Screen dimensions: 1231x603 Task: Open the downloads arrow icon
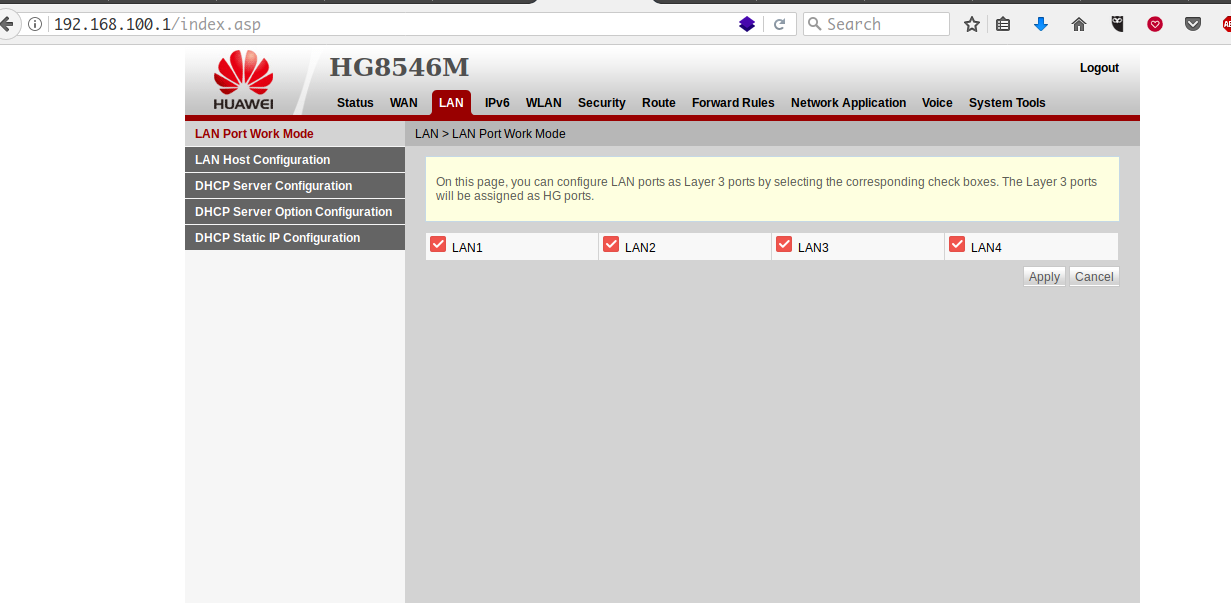pyautogui.click(x=1040, y=24)
